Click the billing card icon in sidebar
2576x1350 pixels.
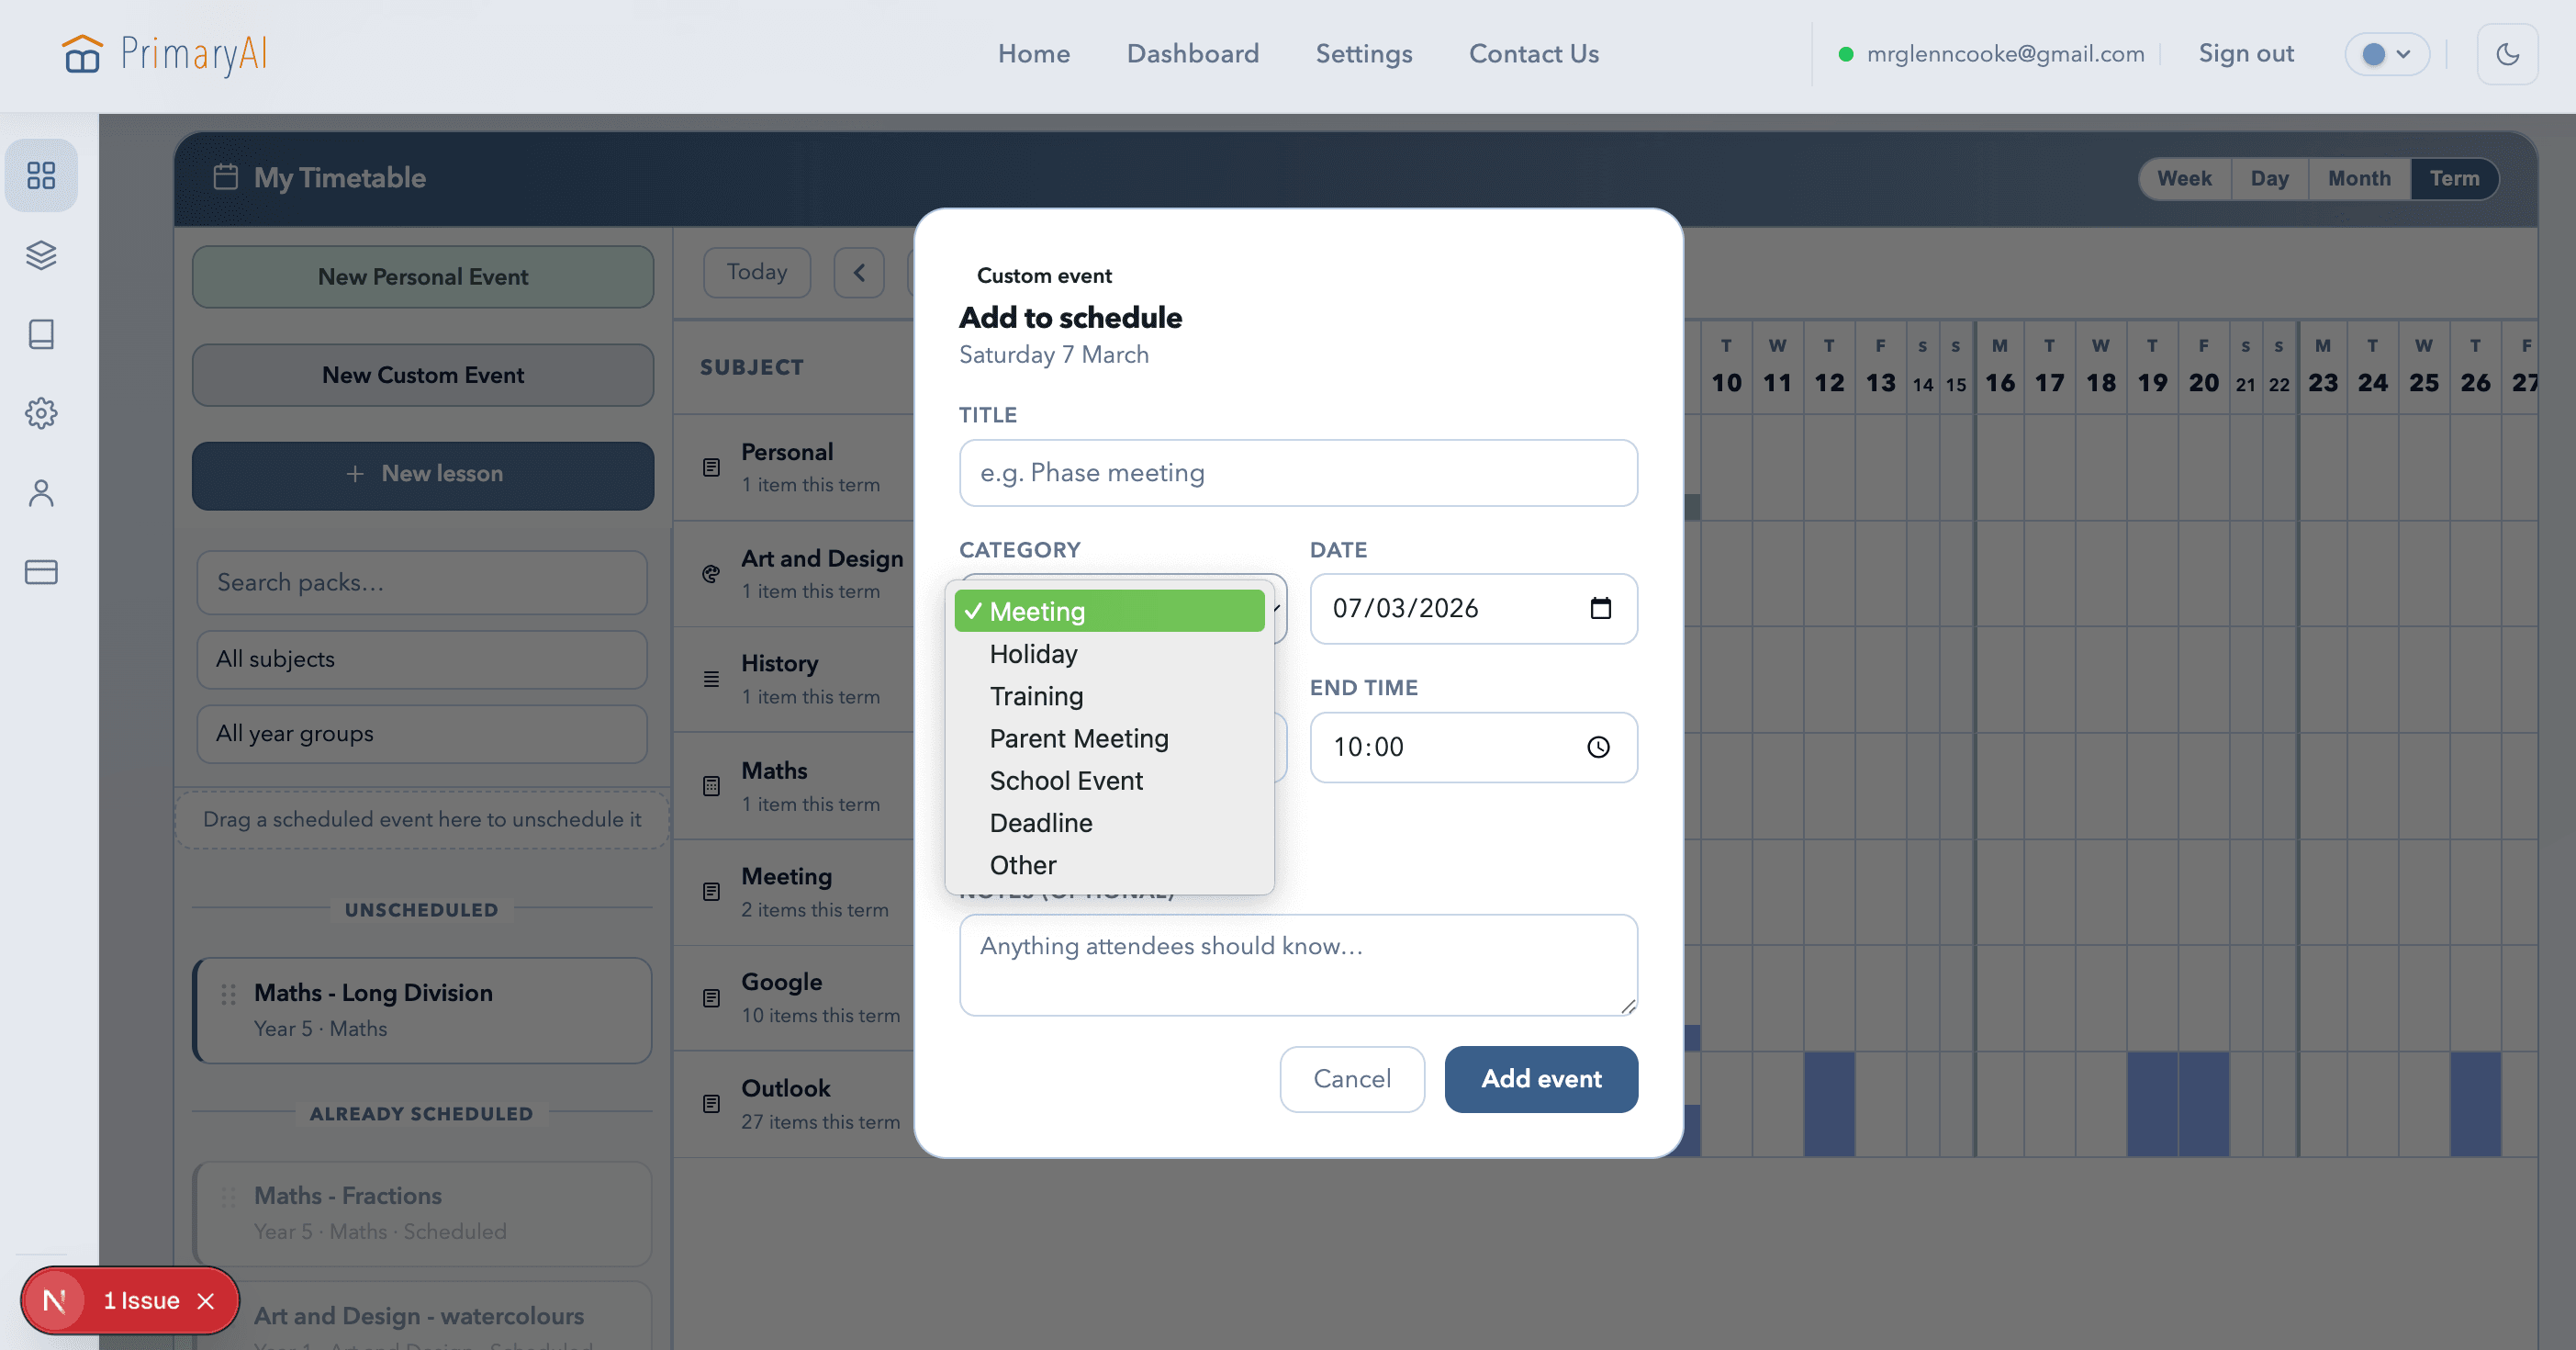click(x=41, y=571)
